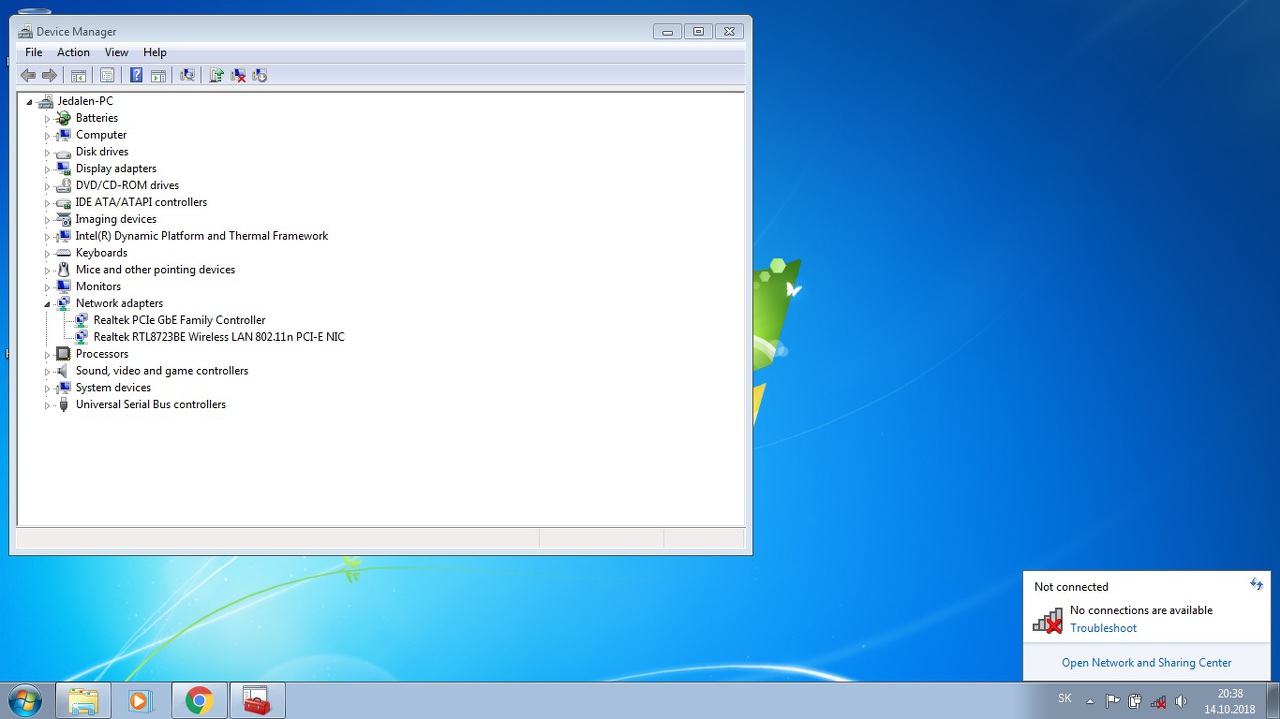Click the taskbar clock showing 20:38
Screen dimensions: 1280x719
[1230, 701]
